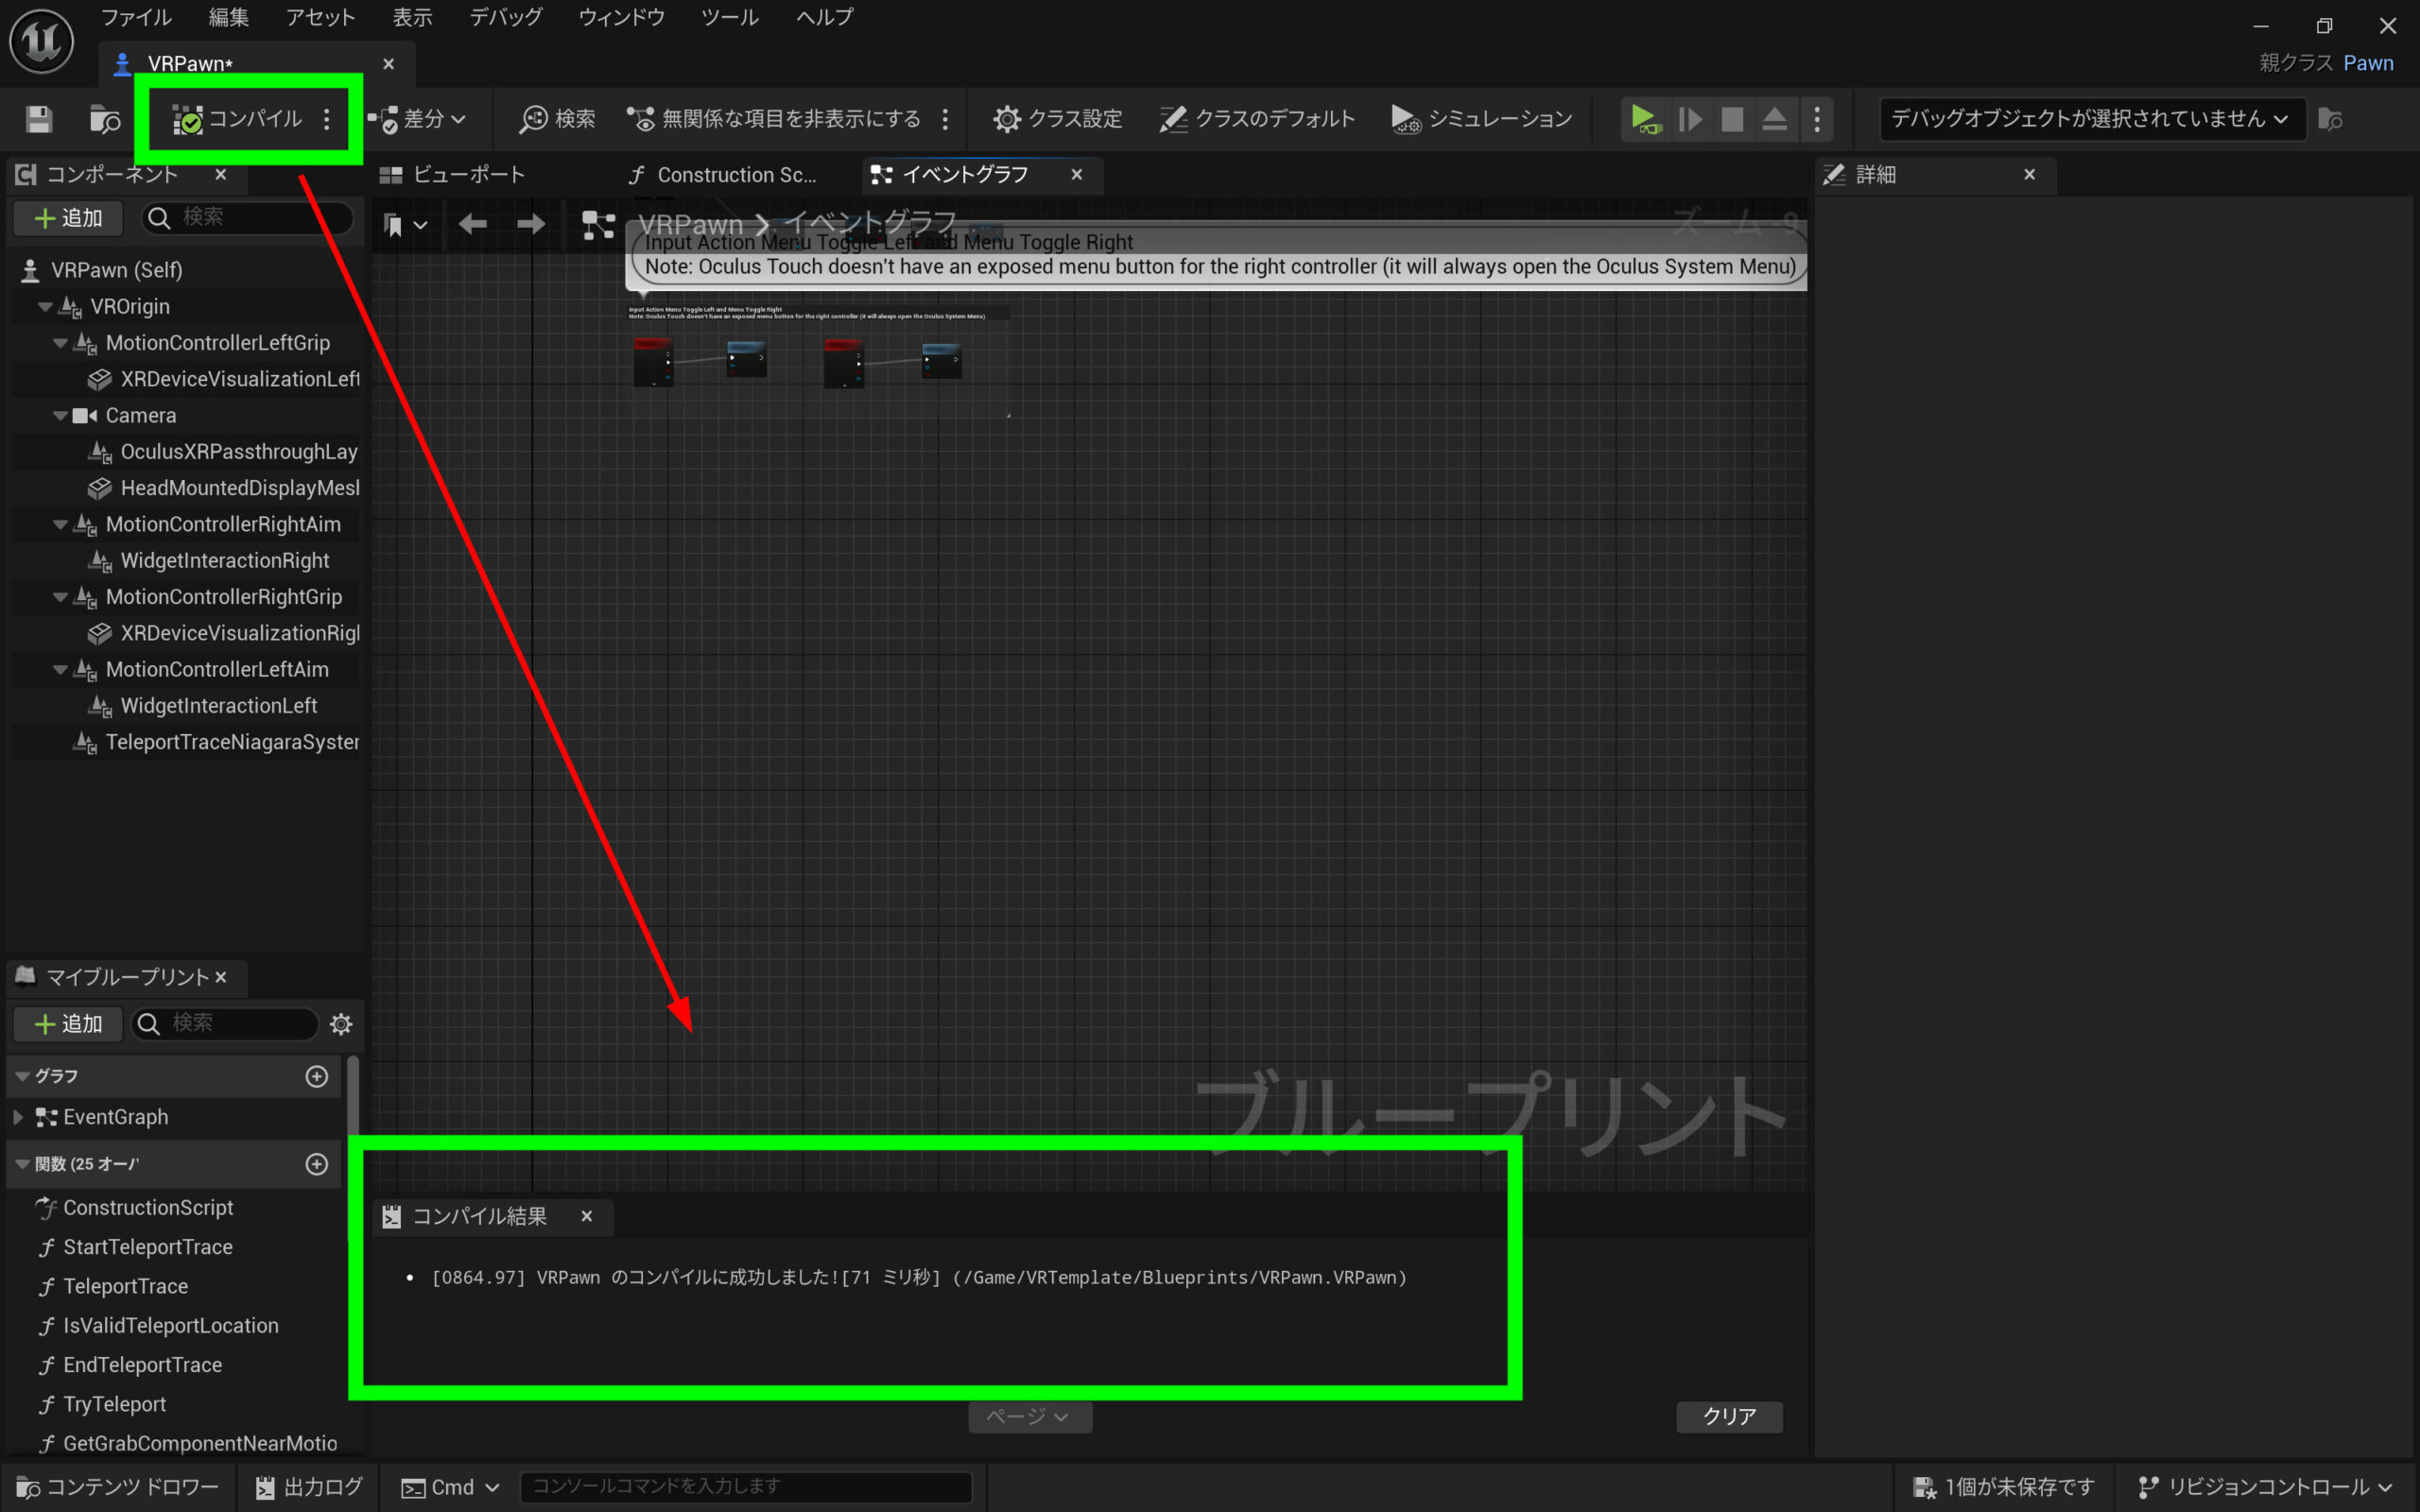Open the Debug menu in the menu bar

pyautogui.click(x=506, y=17)
